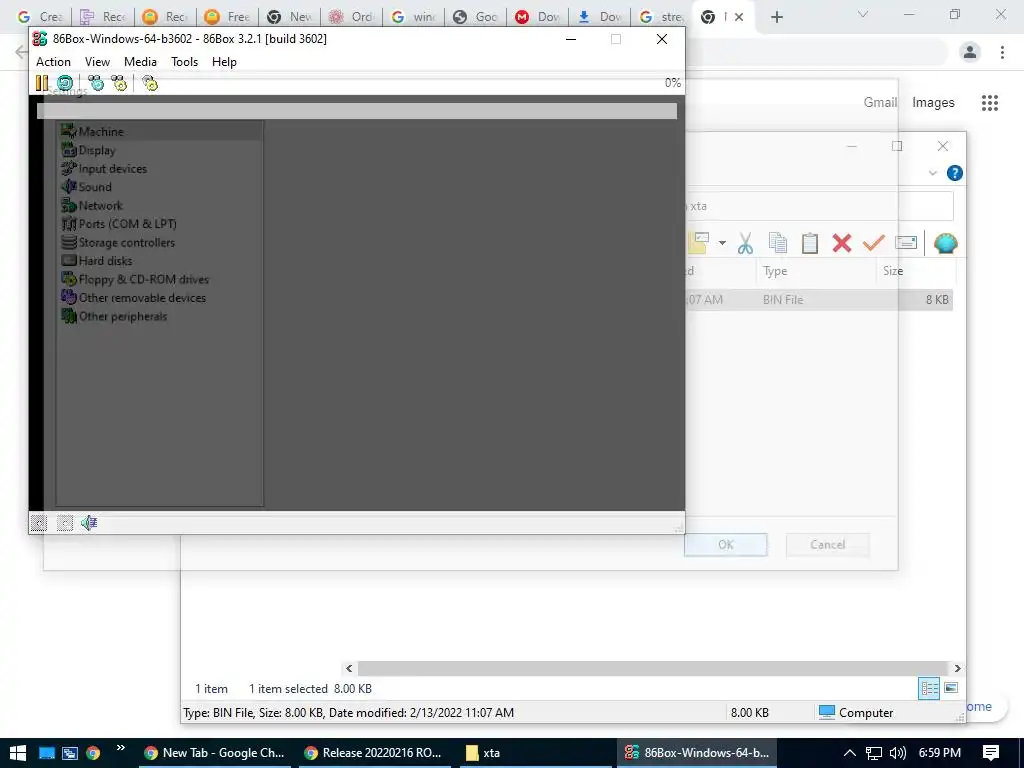Open the notification center icon
The height and width of the screenshot is (768, 1024).
(991, 752)
